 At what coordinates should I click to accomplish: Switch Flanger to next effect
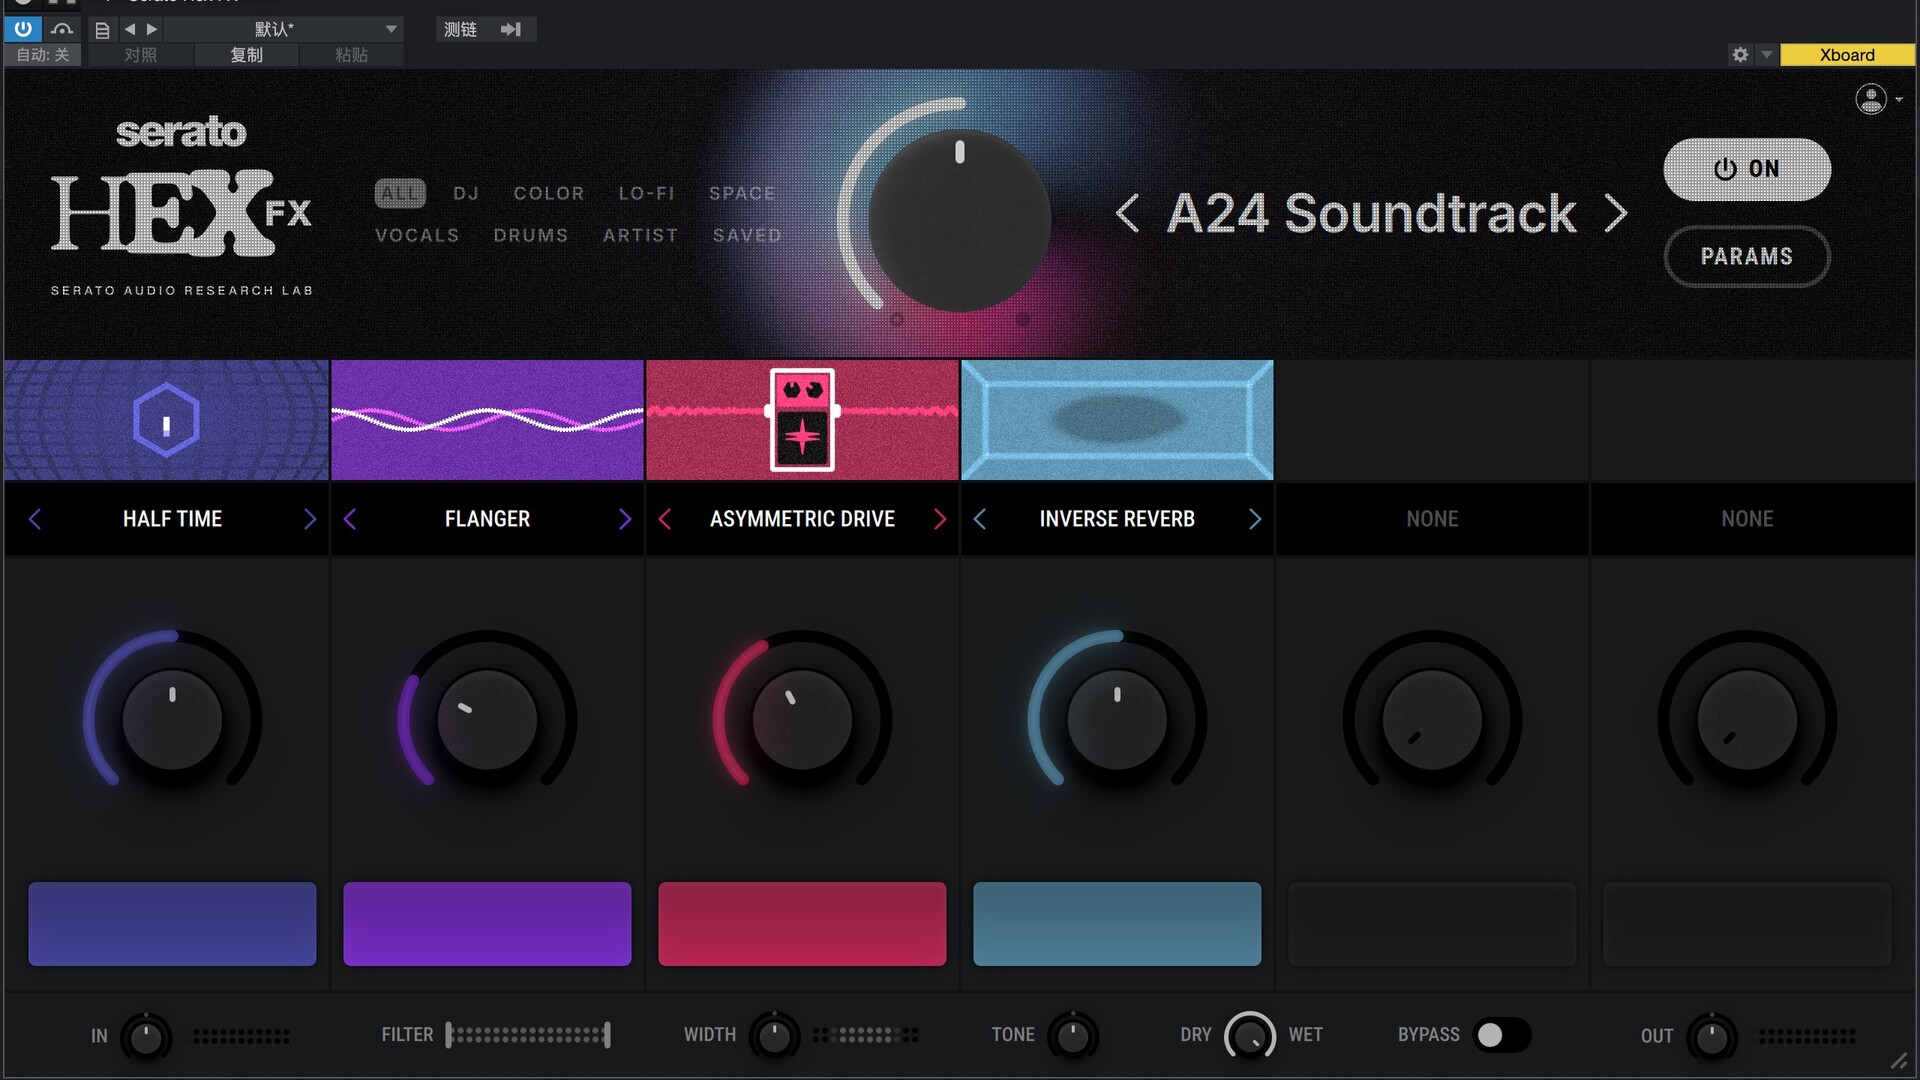click(x=625, y=519)
